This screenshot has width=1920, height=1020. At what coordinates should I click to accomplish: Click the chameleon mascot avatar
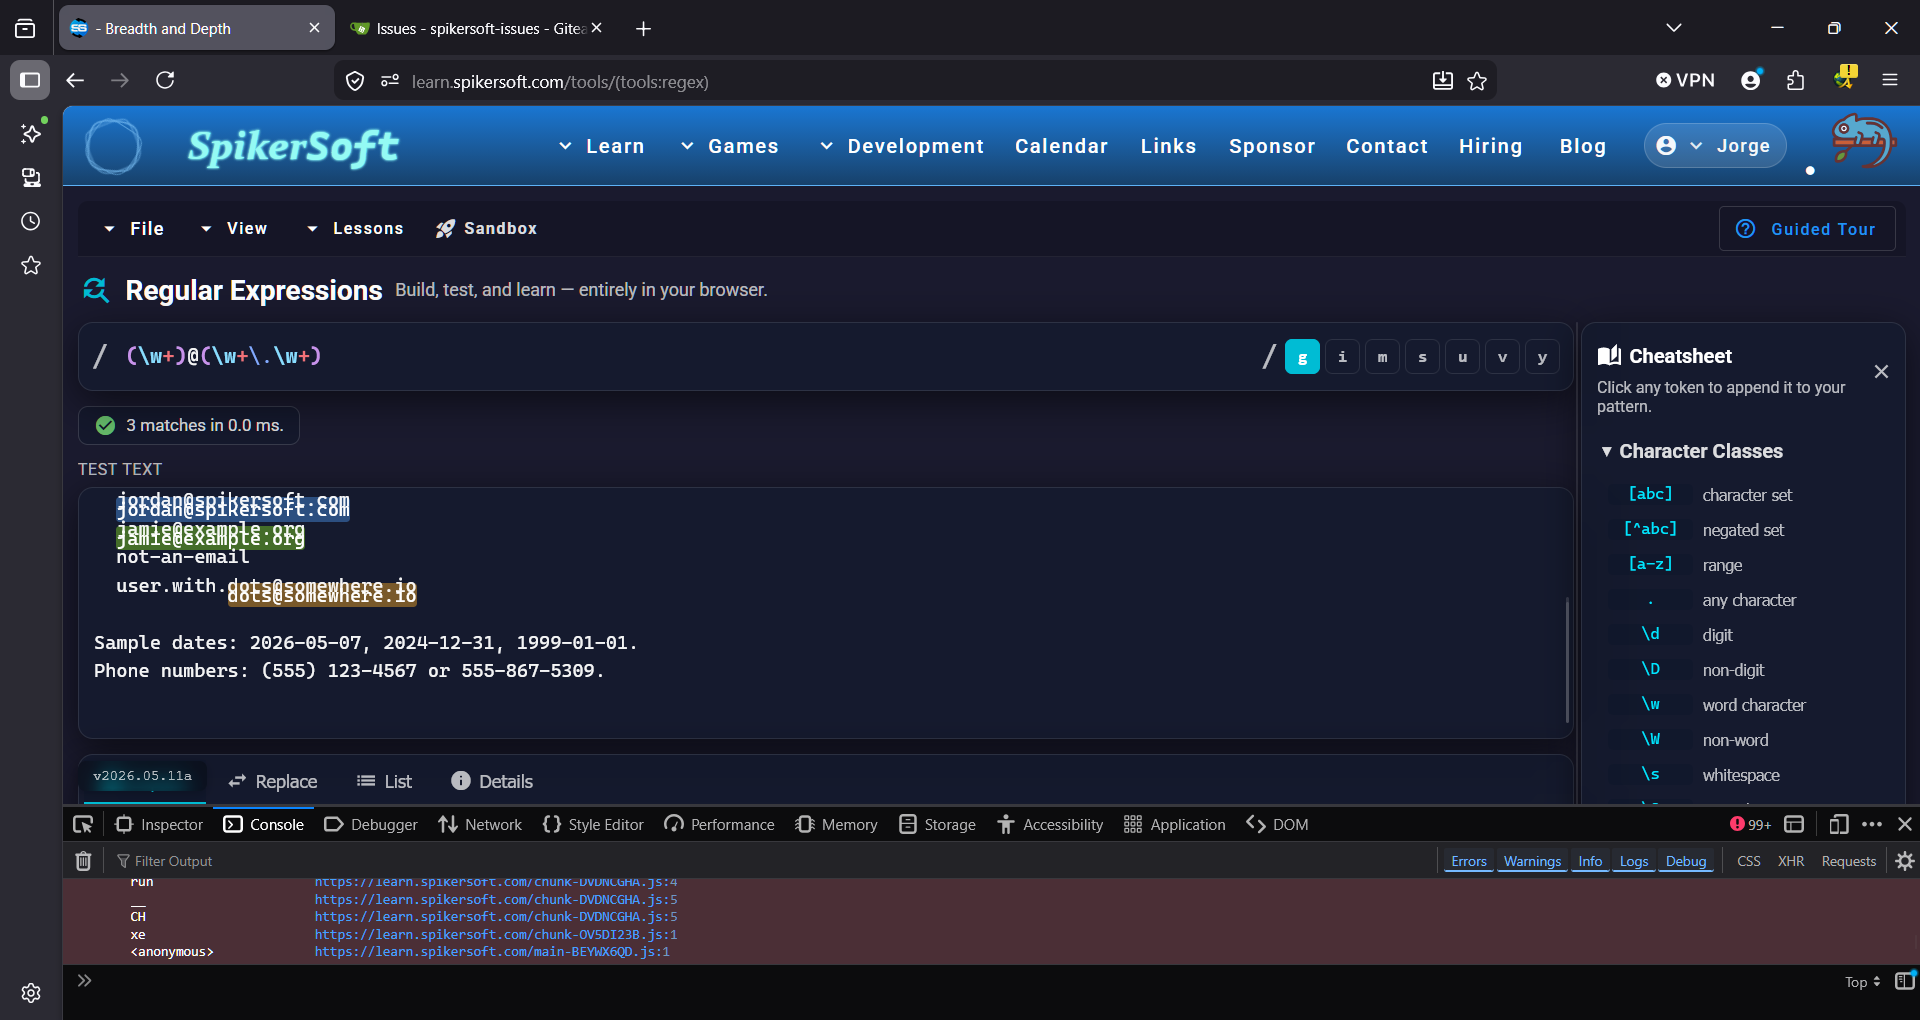(1863, 143)
